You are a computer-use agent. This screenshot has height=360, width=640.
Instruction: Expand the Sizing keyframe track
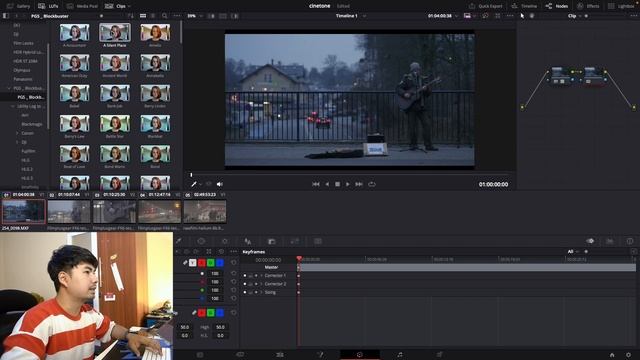[x=261, y=293]
